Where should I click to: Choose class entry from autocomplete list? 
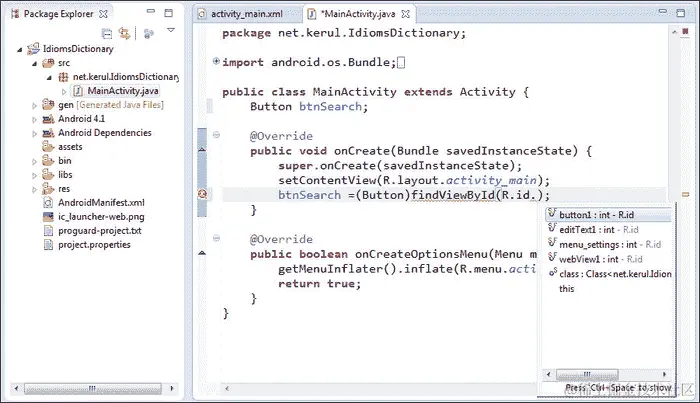pos(609,274)
